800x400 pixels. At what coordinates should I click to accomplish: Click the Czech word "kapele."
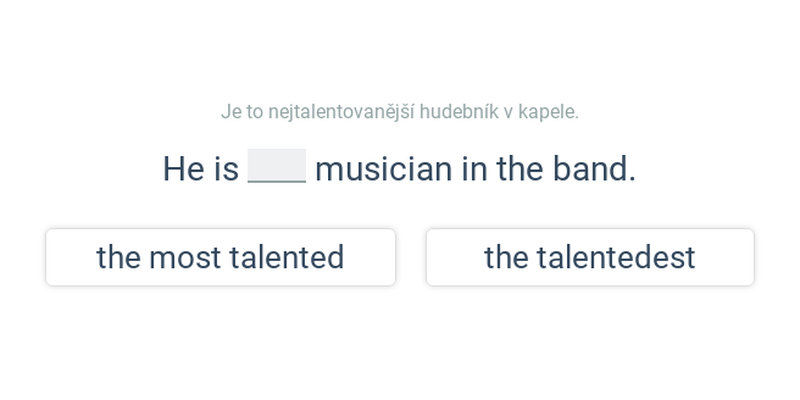tap(548, 112)
